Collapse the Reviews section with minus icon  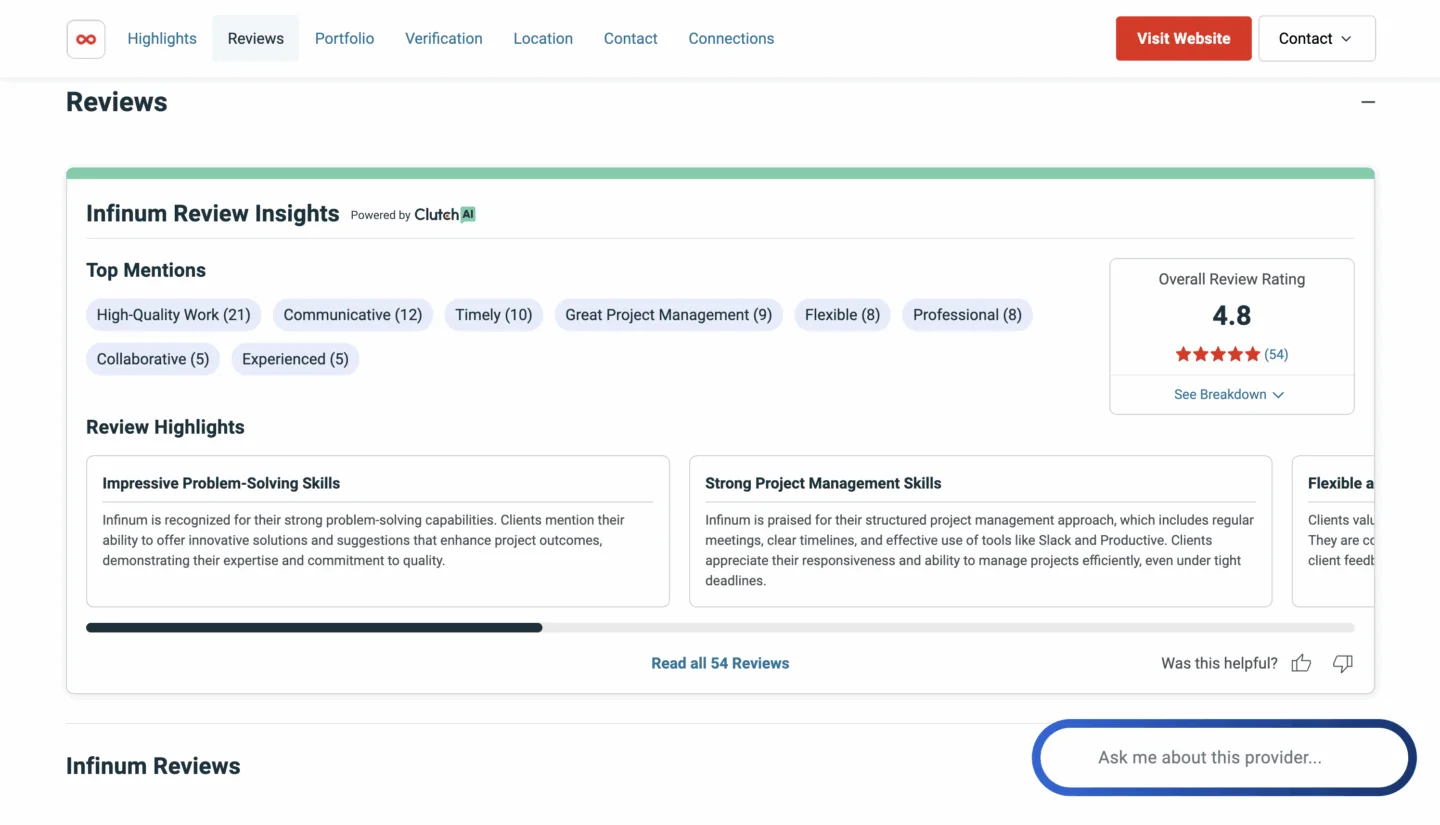tap(1368, 102)
